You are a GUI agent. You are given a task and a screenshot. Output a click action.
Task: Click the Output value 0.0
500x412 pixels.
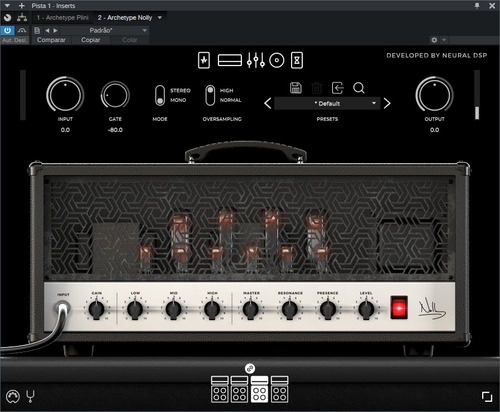coord(434,130)
